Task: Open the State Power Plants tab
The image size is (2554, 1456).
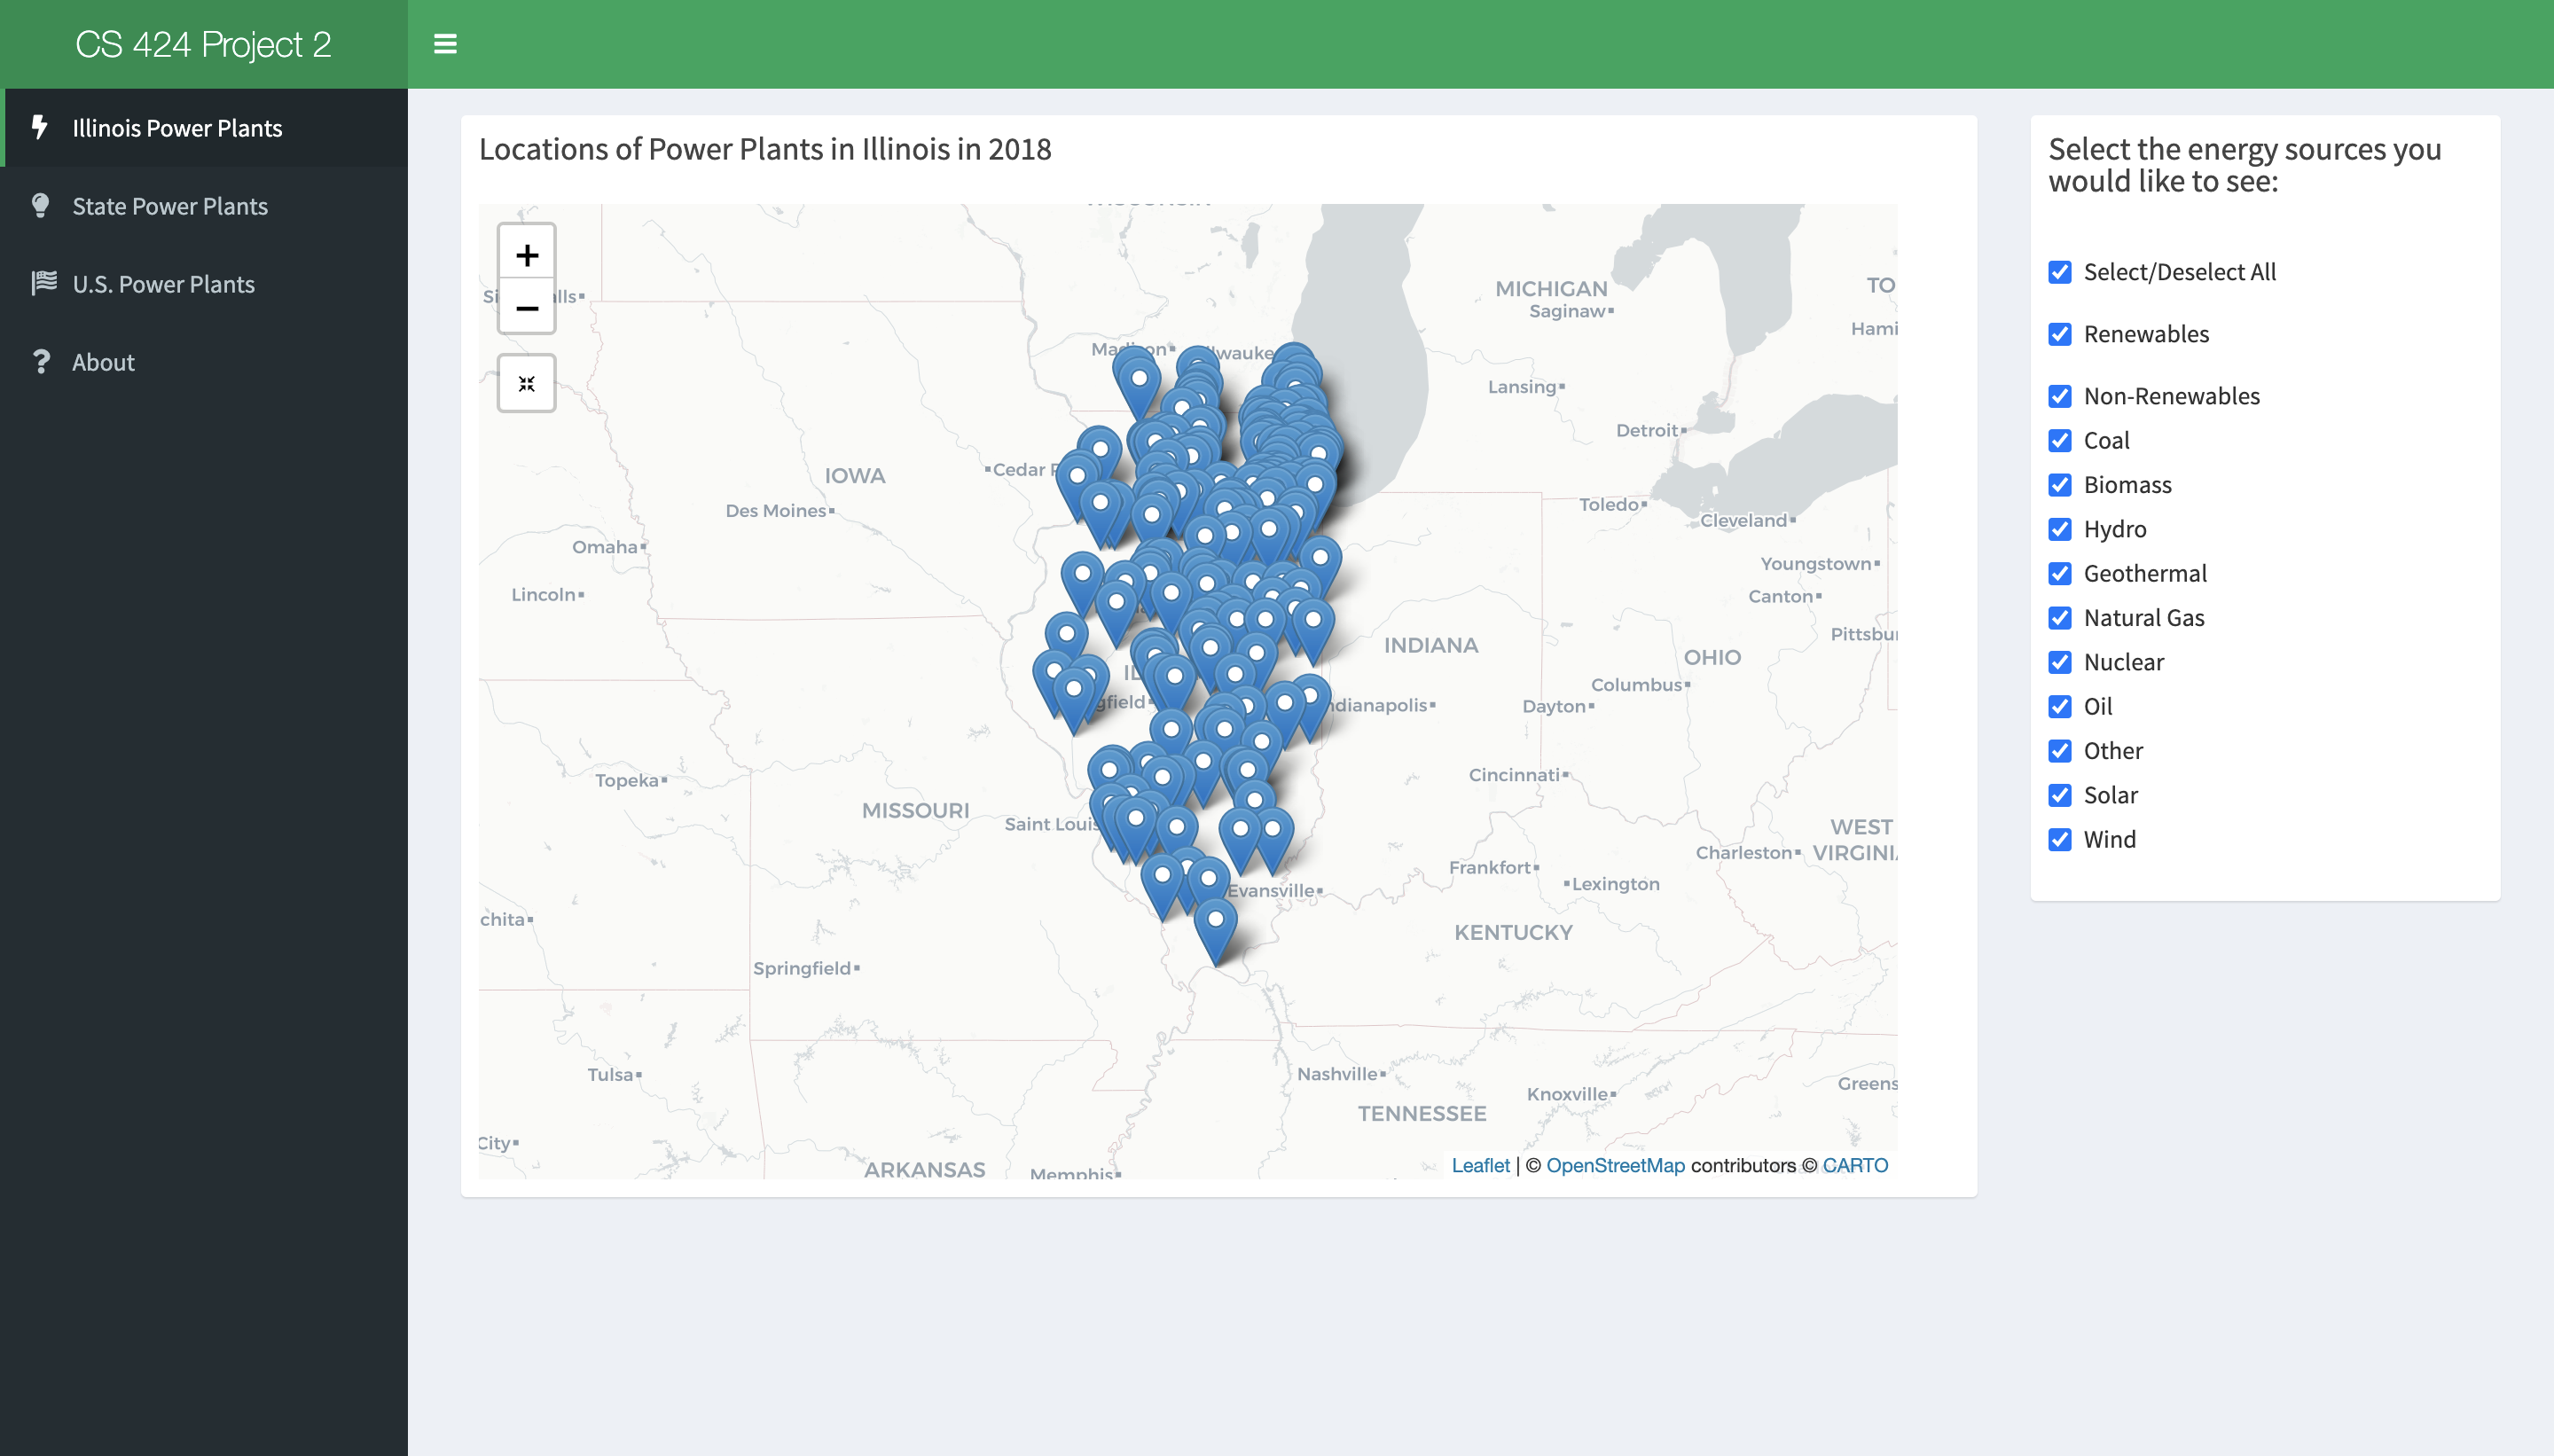Action: click(x=204, y=206)
